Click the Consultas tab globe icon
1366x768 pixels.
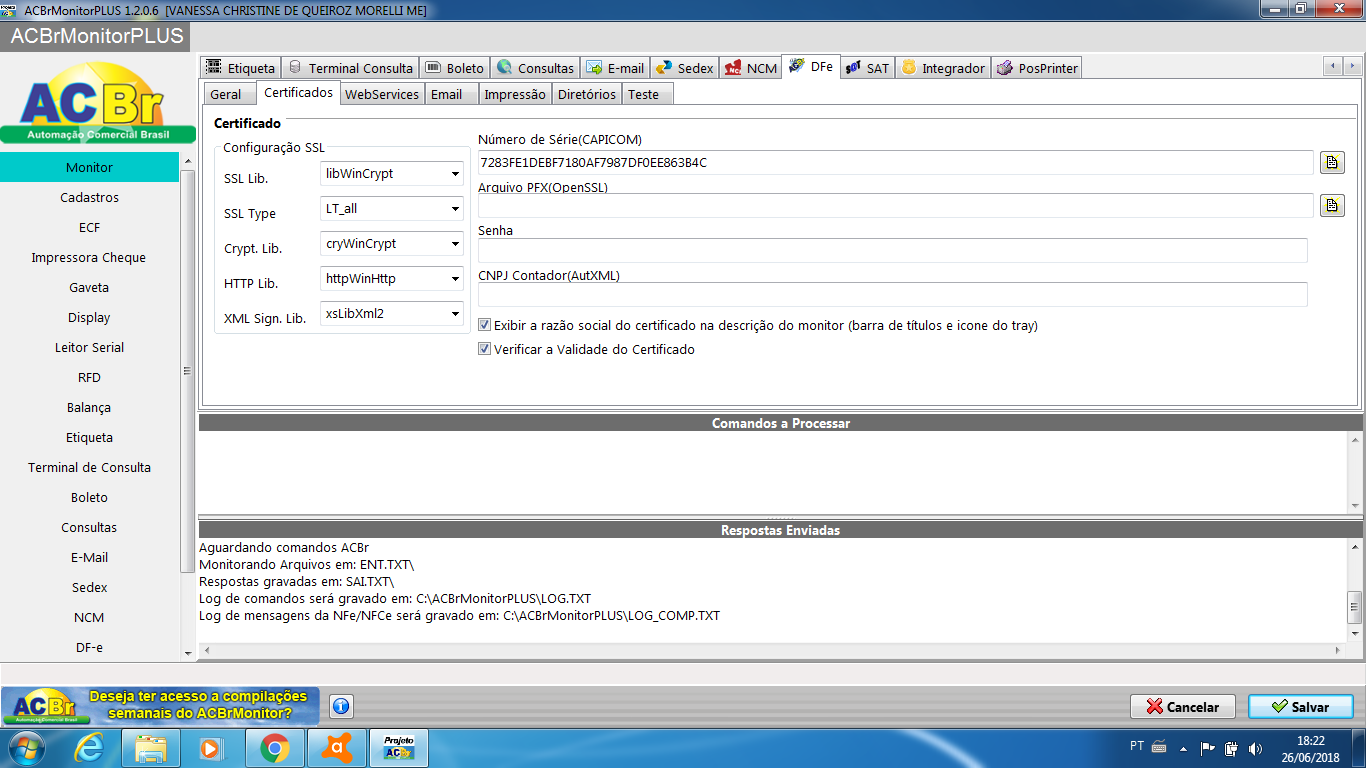(x=504, y=67)
